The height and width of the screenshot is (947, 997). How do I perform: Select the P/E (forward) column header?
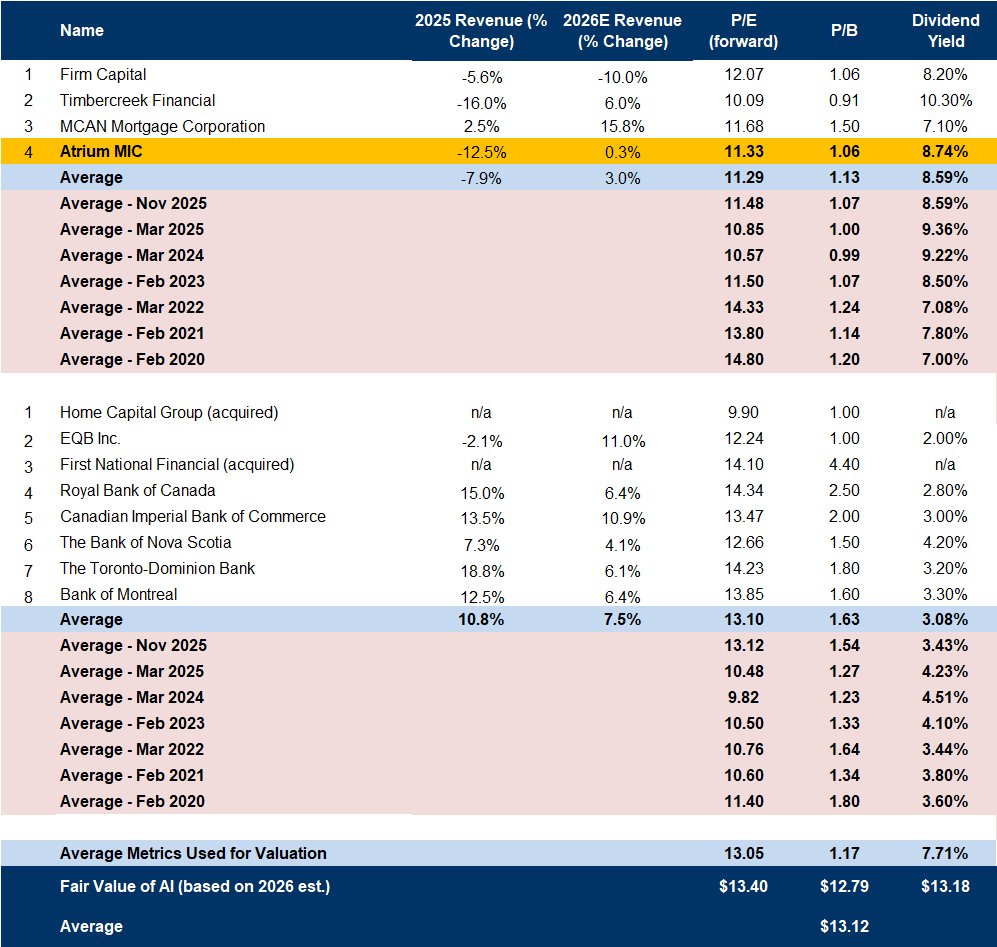tap(743, 30)
